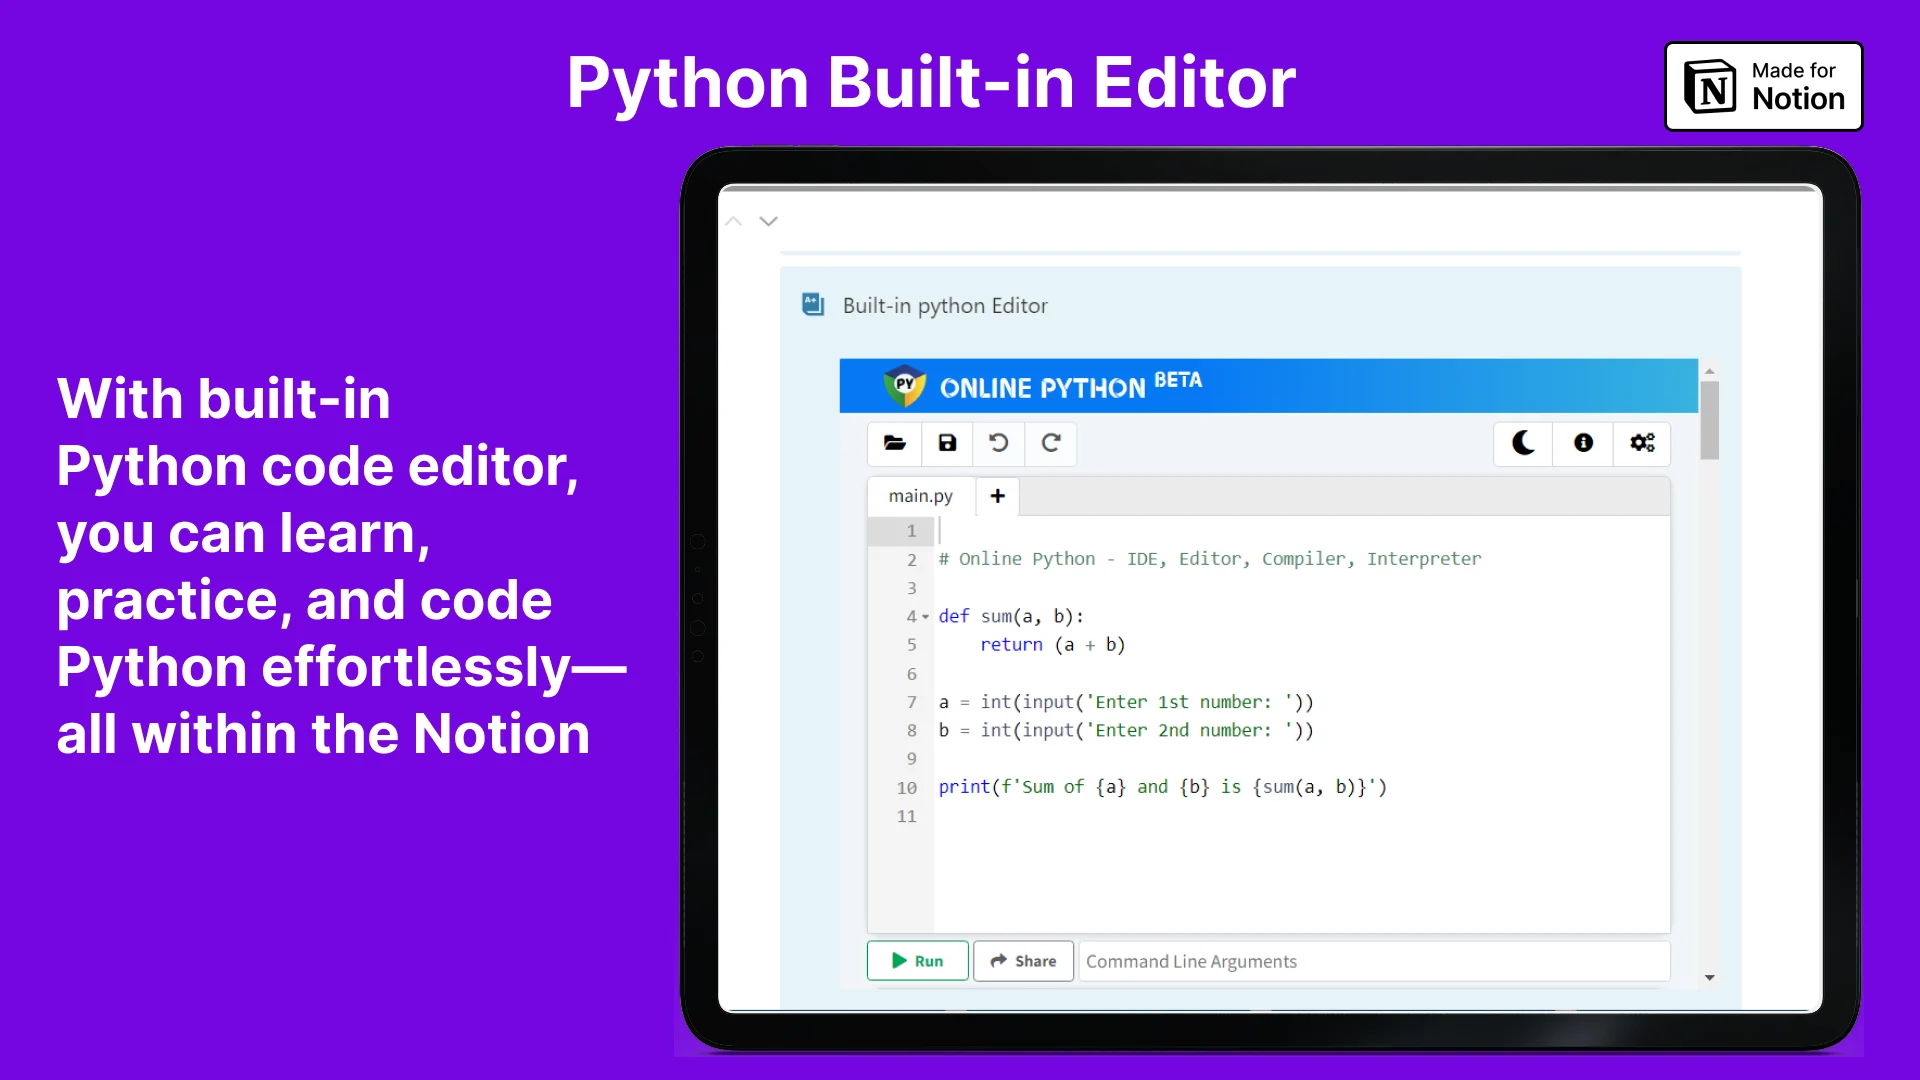This screenshot has width=1920, height=1080.
Task: Go to next page with down chevron
Action: 768,221
